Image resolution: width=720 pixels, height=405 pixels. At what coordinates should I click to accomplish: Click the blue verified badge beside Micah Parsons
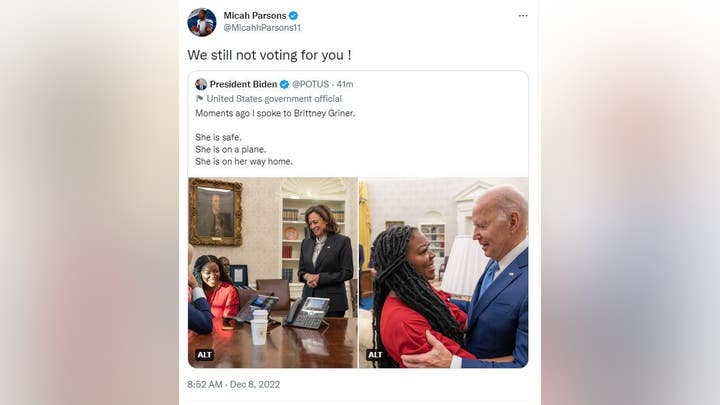click(293, 16)
